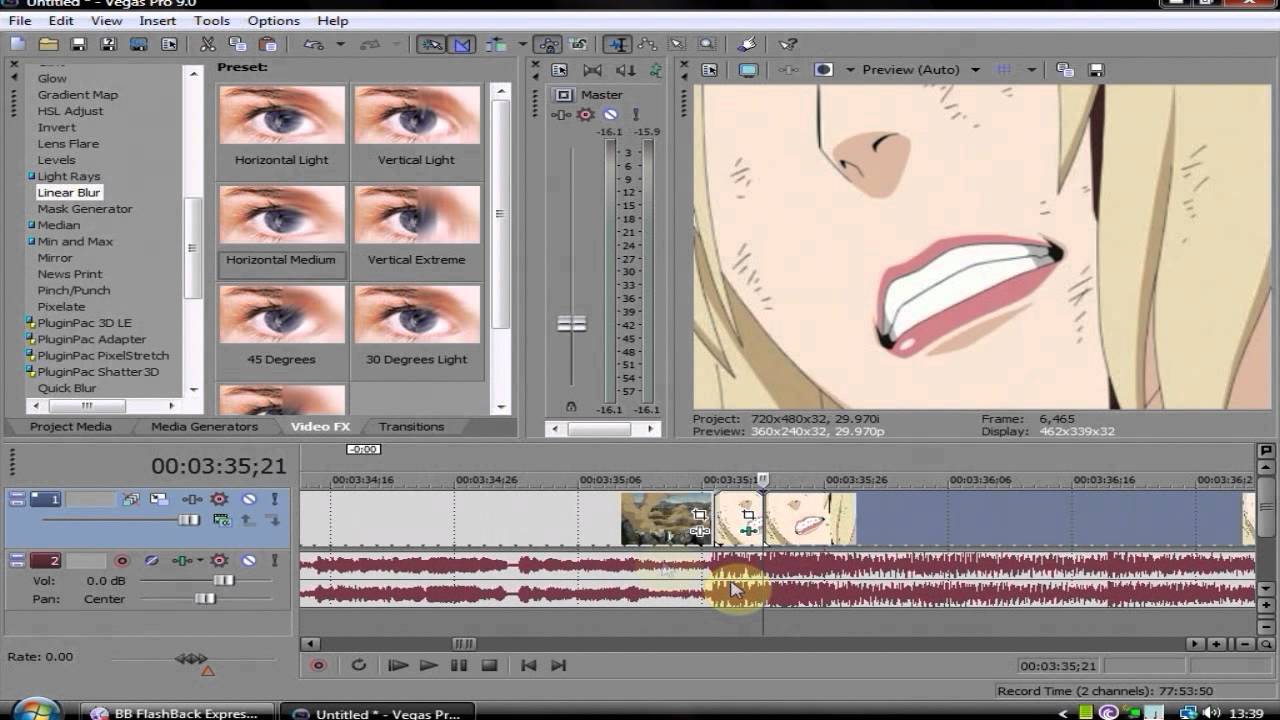
Task: Click track 2 Vol slider handle
Action: (x=223, y=580)
